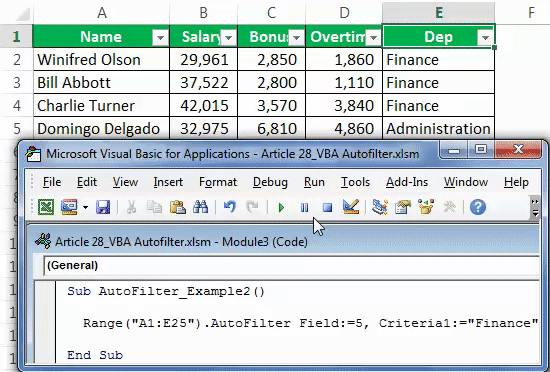Open the Run menu
Screen dimensions: 550x372
314,182
